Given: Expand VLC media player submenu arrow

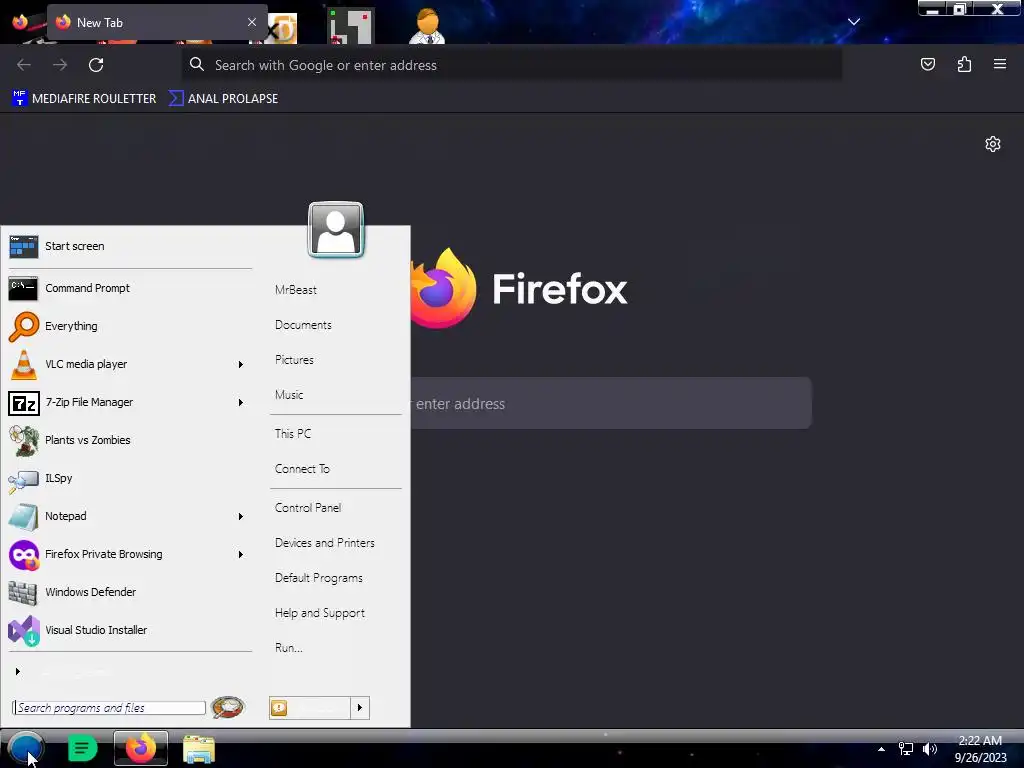Looking at the screenshot, I should (x=240, y=364).
